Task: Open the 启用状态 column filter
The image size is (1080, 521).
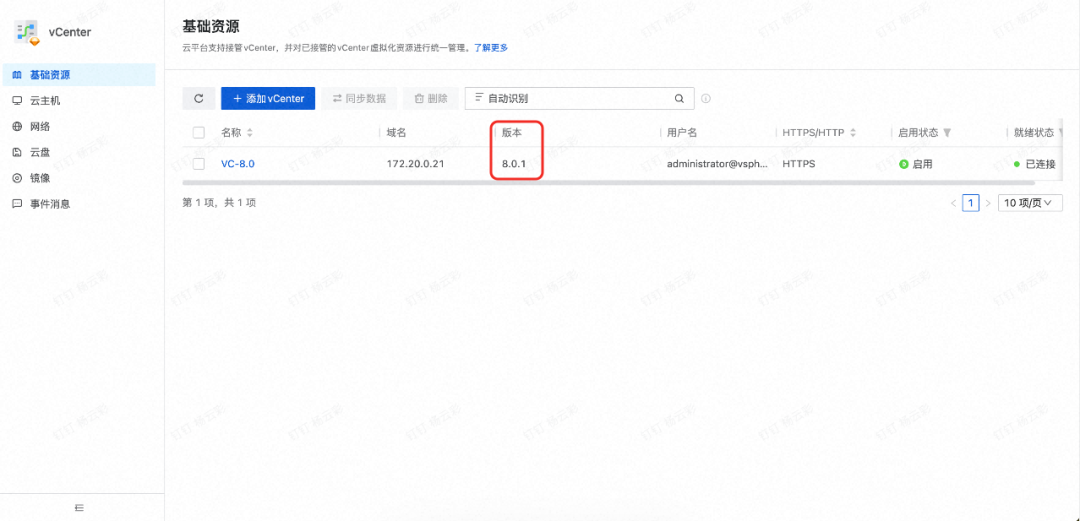Action: coord(947,132)
